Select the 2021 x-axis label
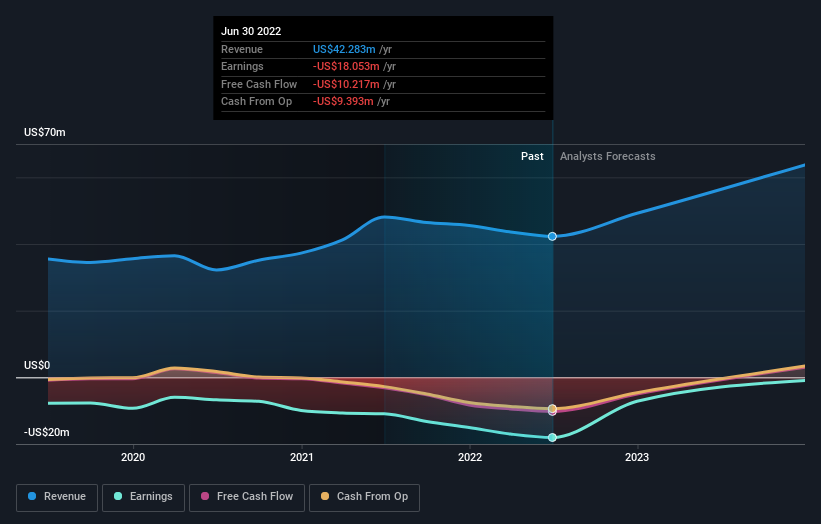Viewport: 821px width, 524px height. tap(302, 457)
